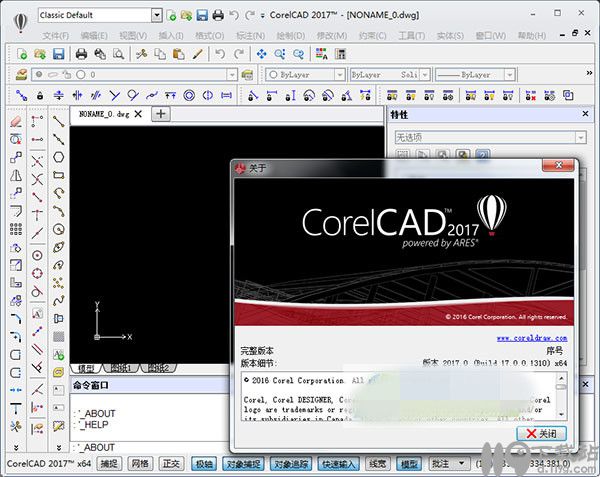Toggle 网格 grid in status bar
This screenshot has width=600, height=477.
point(140,464)
